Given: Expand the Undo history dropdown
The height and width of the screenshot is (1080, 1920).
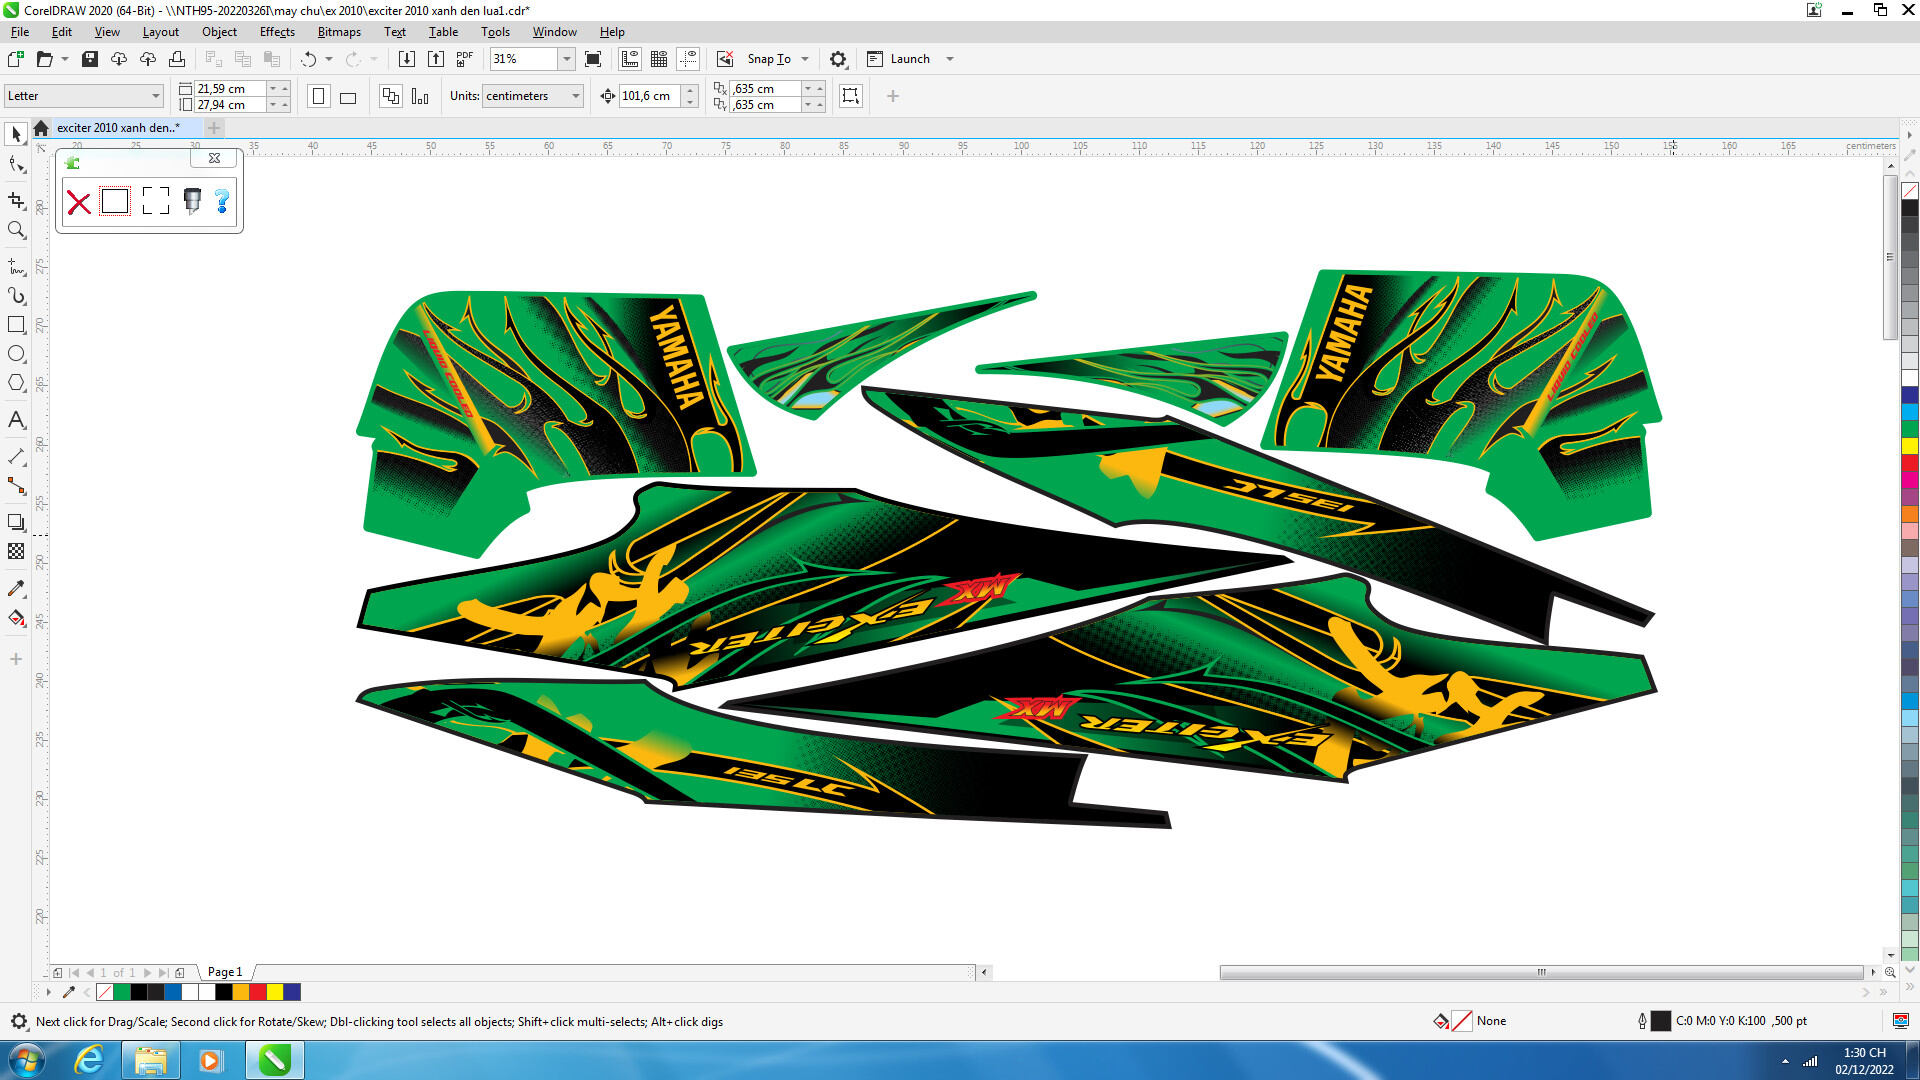Looking at the screenshot, I should (329, 59).
